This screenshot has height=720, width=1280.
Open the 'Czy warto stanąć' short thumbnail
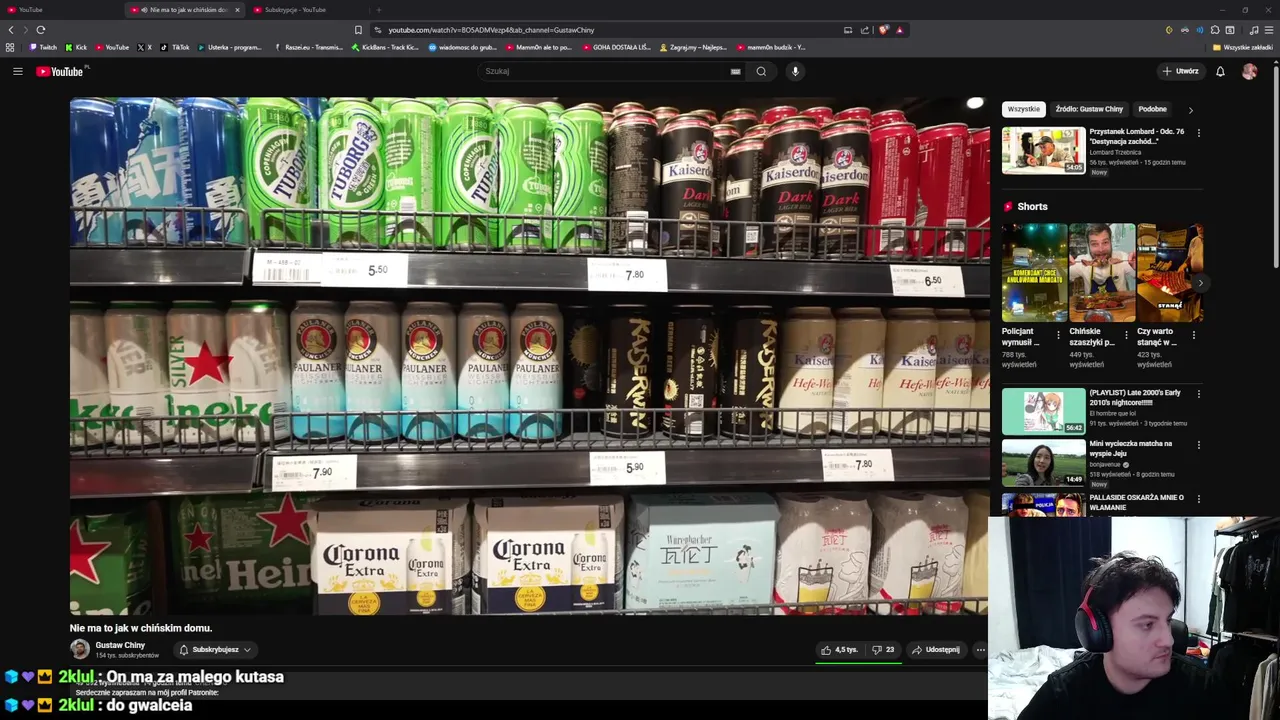point(1170,272)
